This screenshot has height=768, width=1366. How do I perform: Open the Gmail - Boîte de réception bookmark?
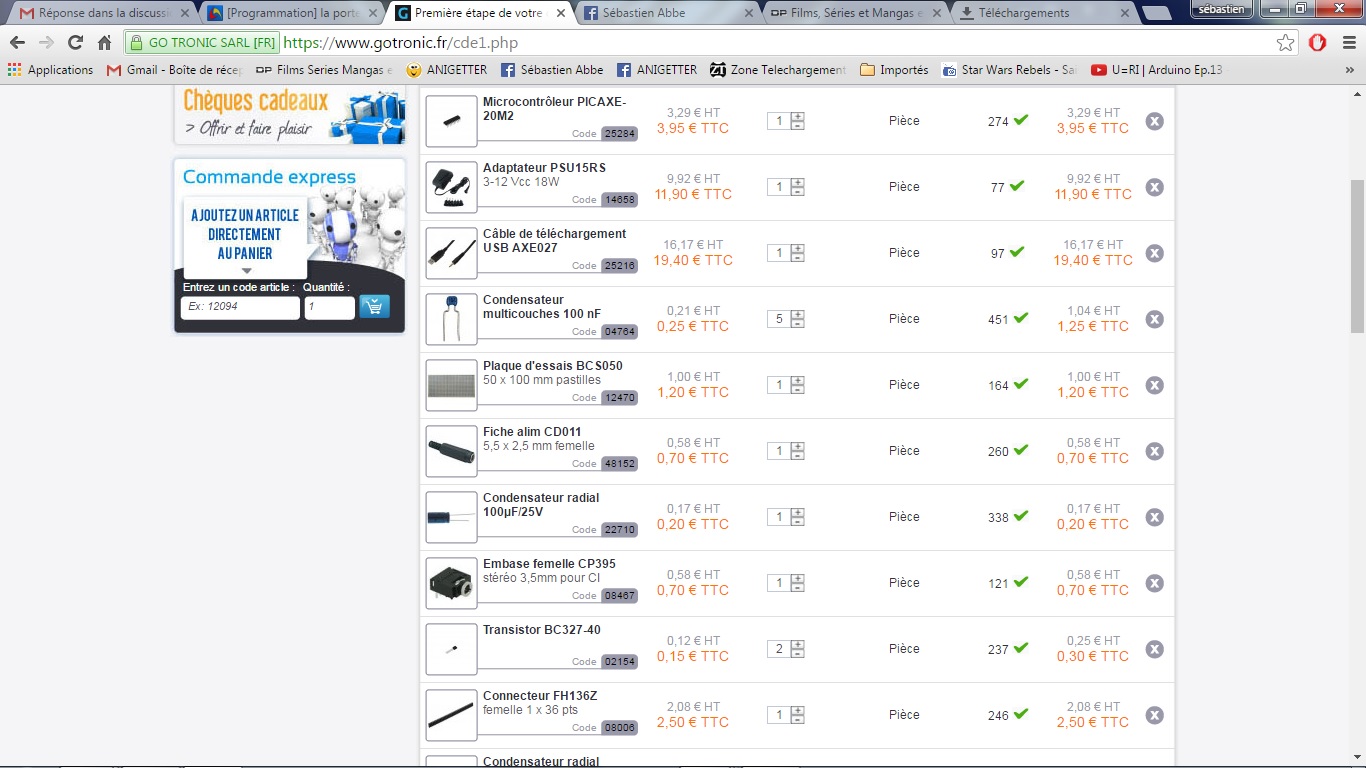click(174, 70)
